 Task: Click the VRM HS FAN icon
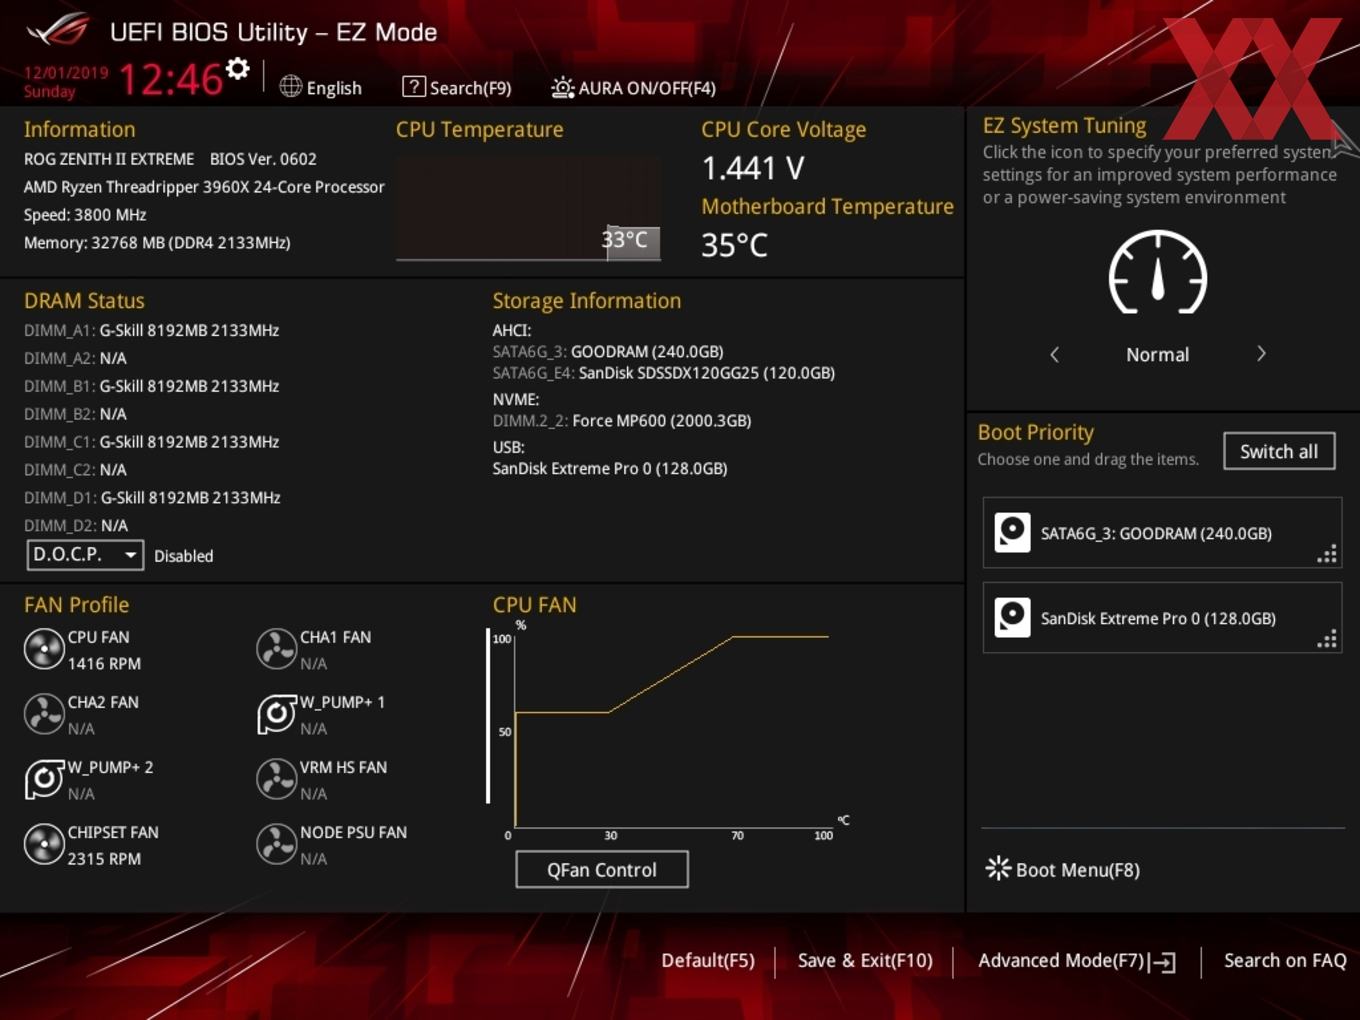[277, 779]
